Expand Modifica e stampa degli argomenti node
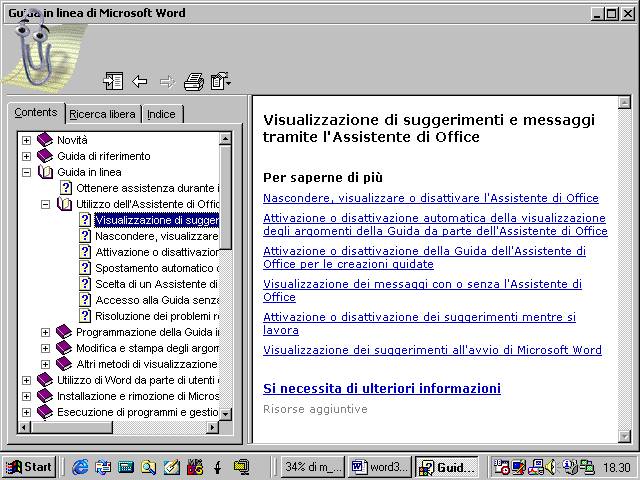The height and width of the screenshot is (480, 640). 46,348
